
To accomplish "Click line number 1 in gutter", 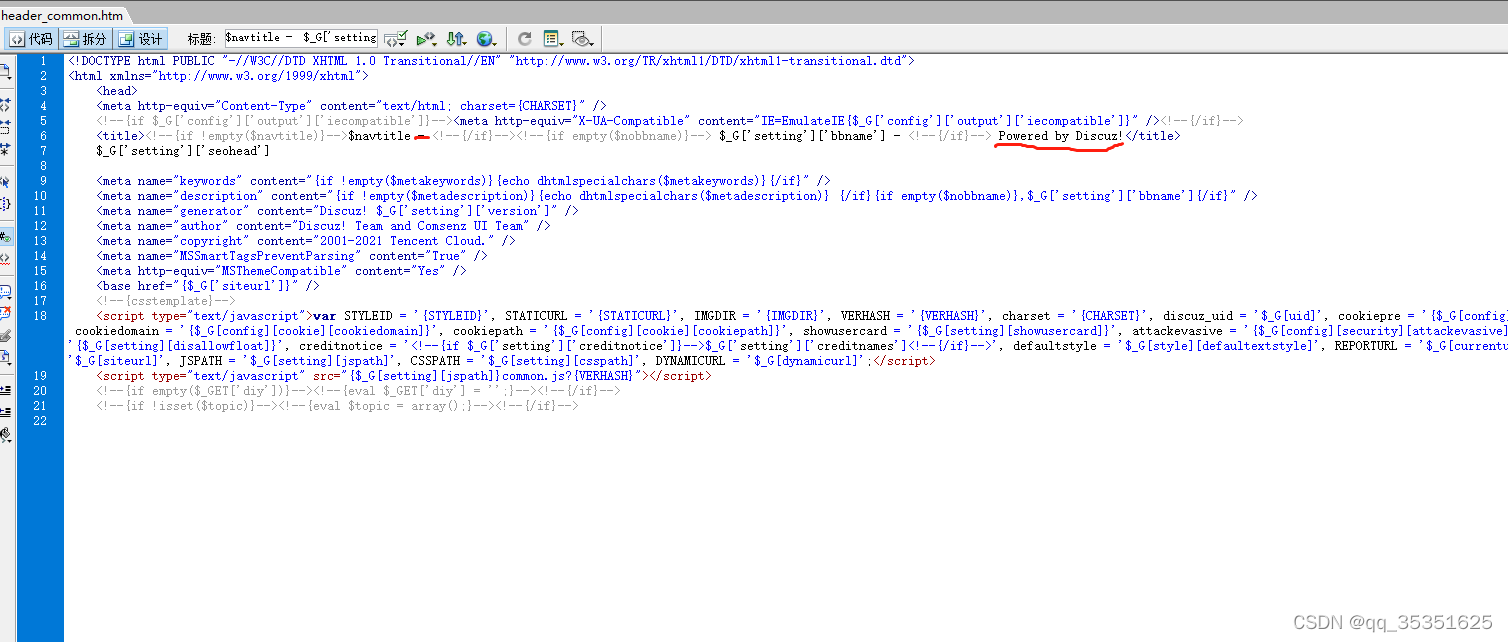I will tap(43, 61).
